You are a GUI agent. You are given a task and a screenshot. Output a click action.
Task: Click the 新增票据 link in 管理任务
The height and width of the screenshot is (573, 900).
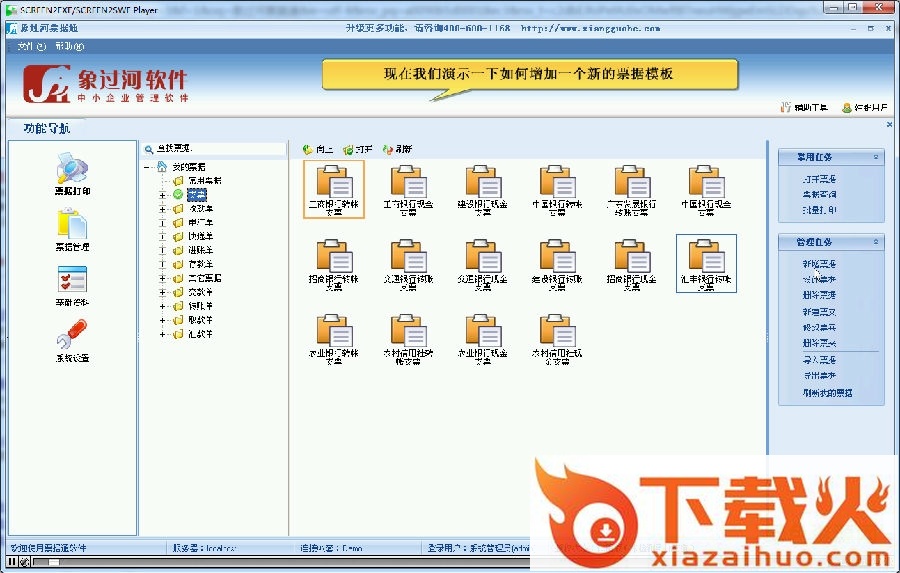coord(818,263)
